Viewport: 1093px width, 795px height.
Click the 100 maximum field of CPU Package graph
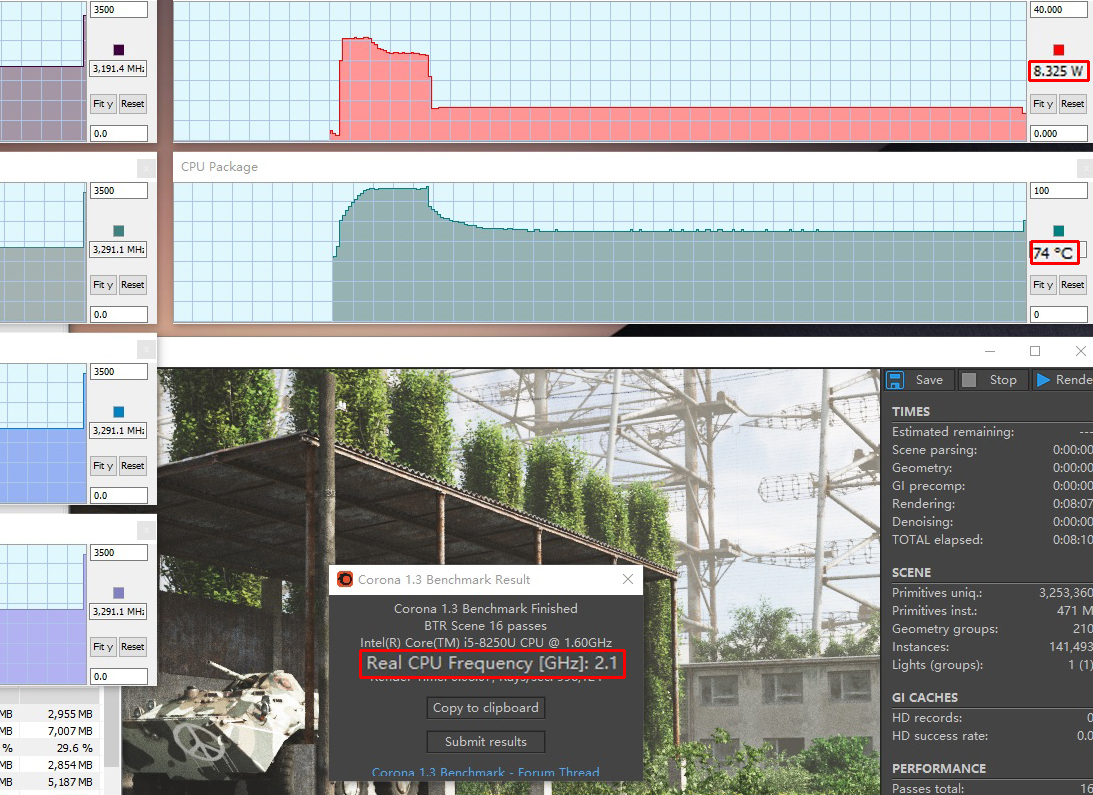[x=1058, y=190]
